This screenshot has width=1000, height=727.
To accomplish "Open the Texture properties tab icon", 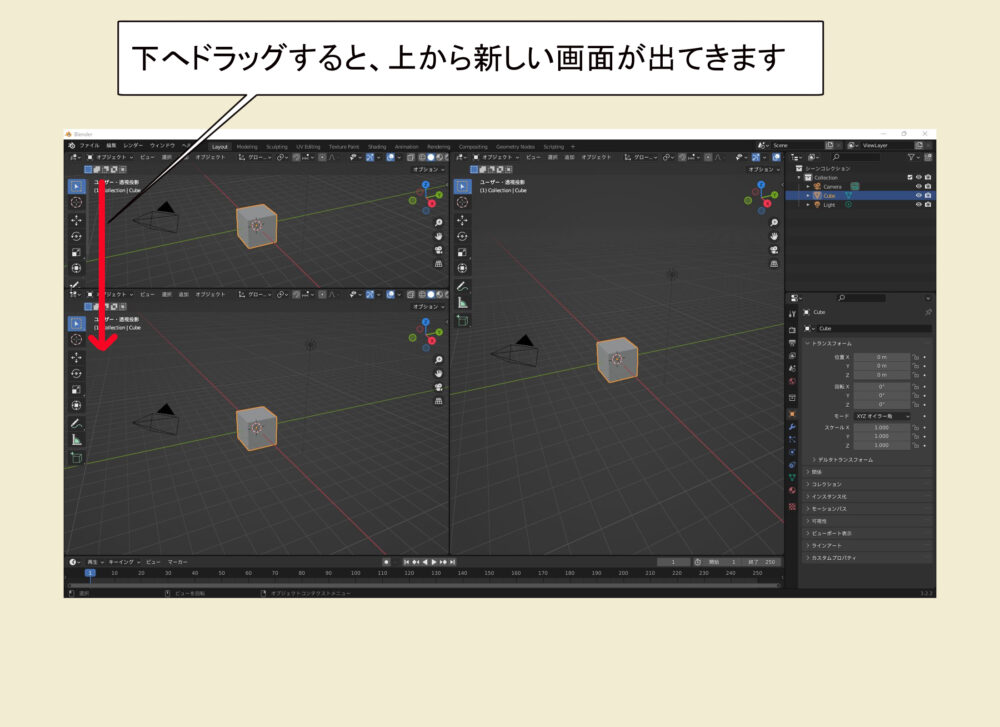I will coord(792,507).
